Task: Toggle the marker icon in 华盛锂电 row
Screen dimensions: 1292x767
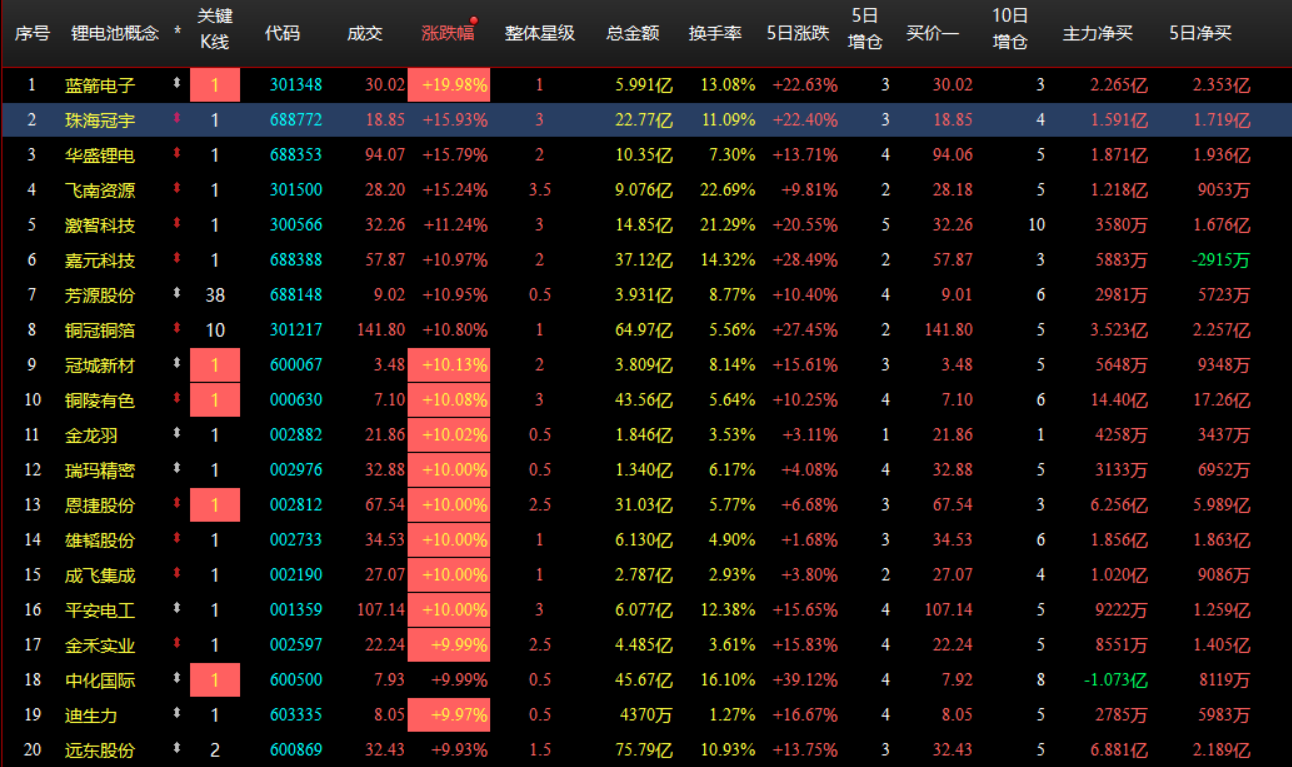Action: pyautogui.click(x=177, y=154)
